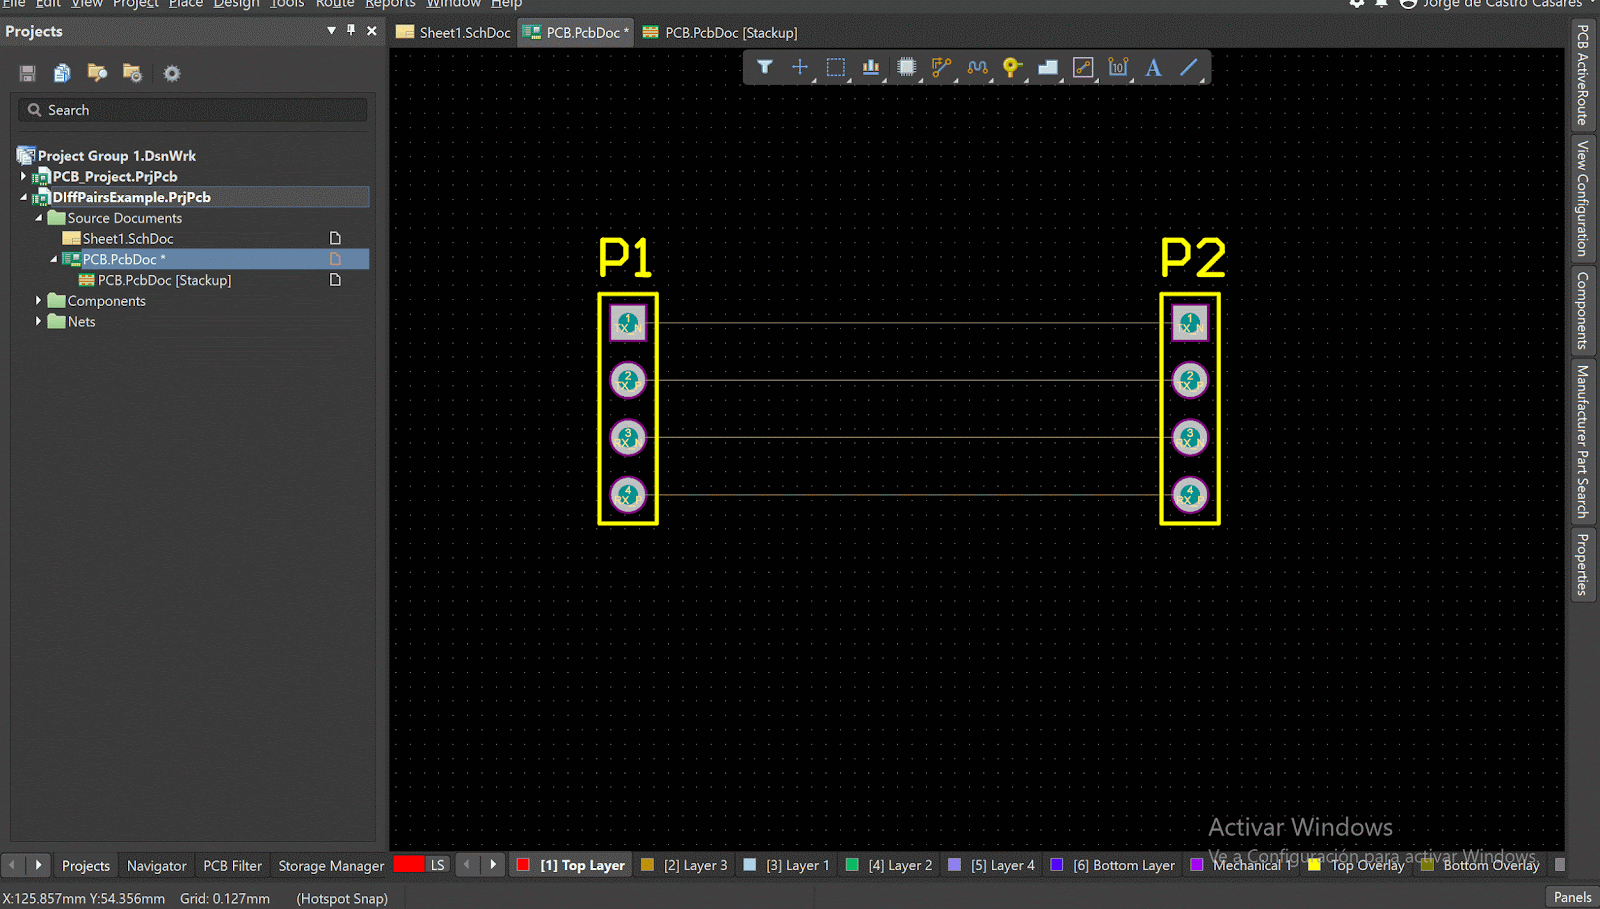Click the P1 designator text
Screen dimensions: 1600x909
point(625,258)
